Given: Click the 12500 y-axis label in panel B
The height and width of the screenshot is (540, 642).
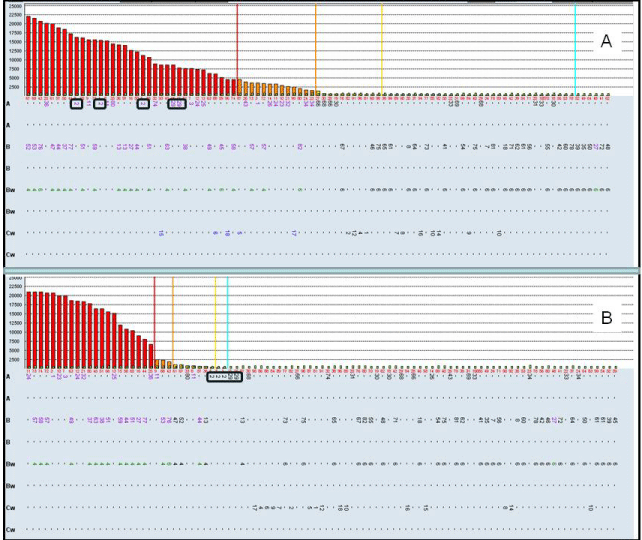Looking at the screenshot, I should coord(15,323).
